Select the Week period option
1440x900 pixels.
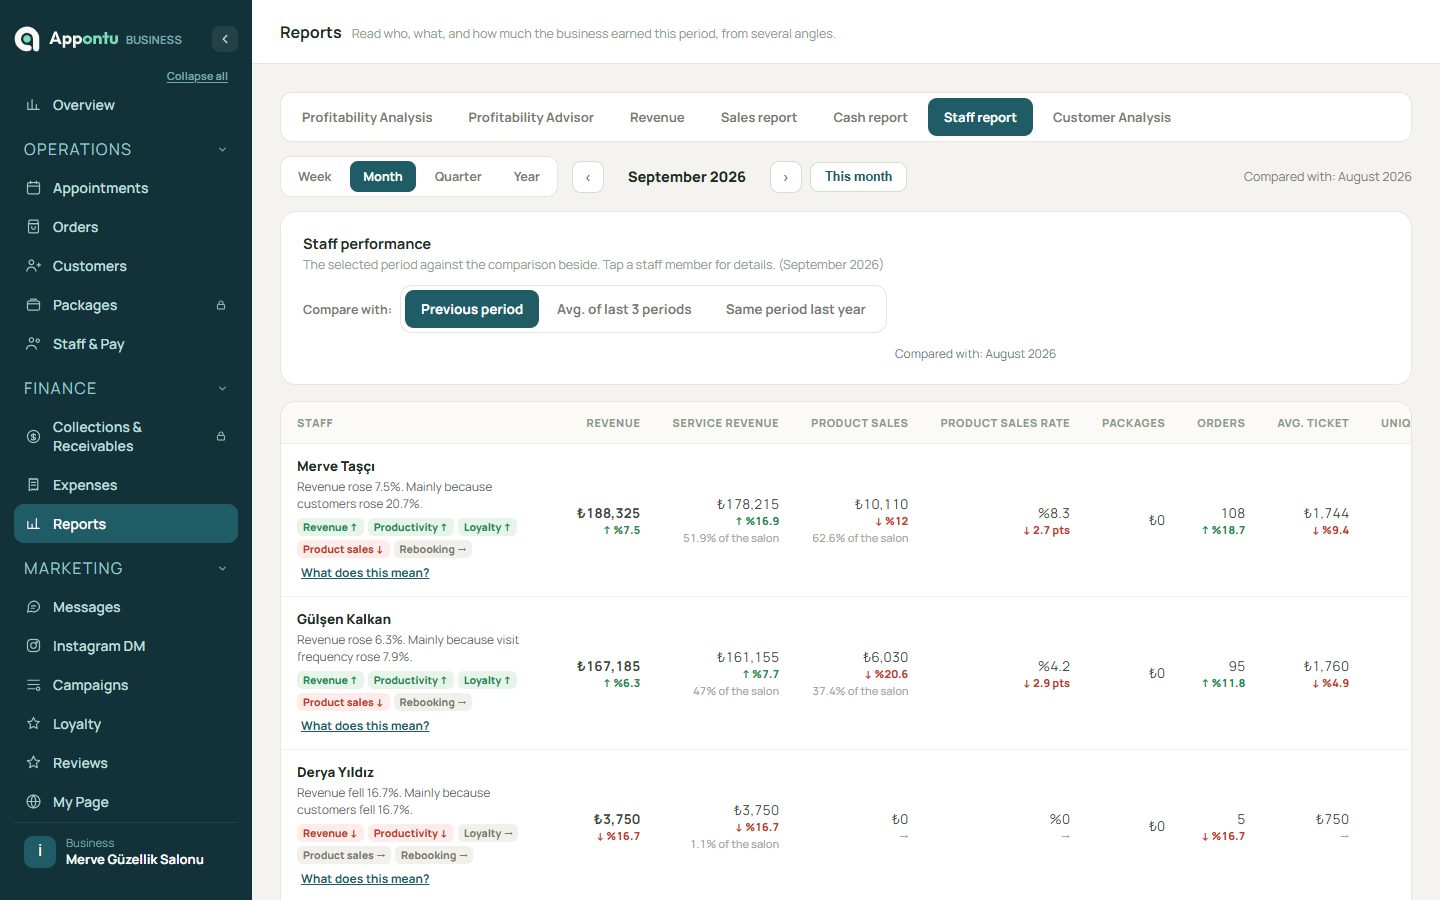(314, 177)
